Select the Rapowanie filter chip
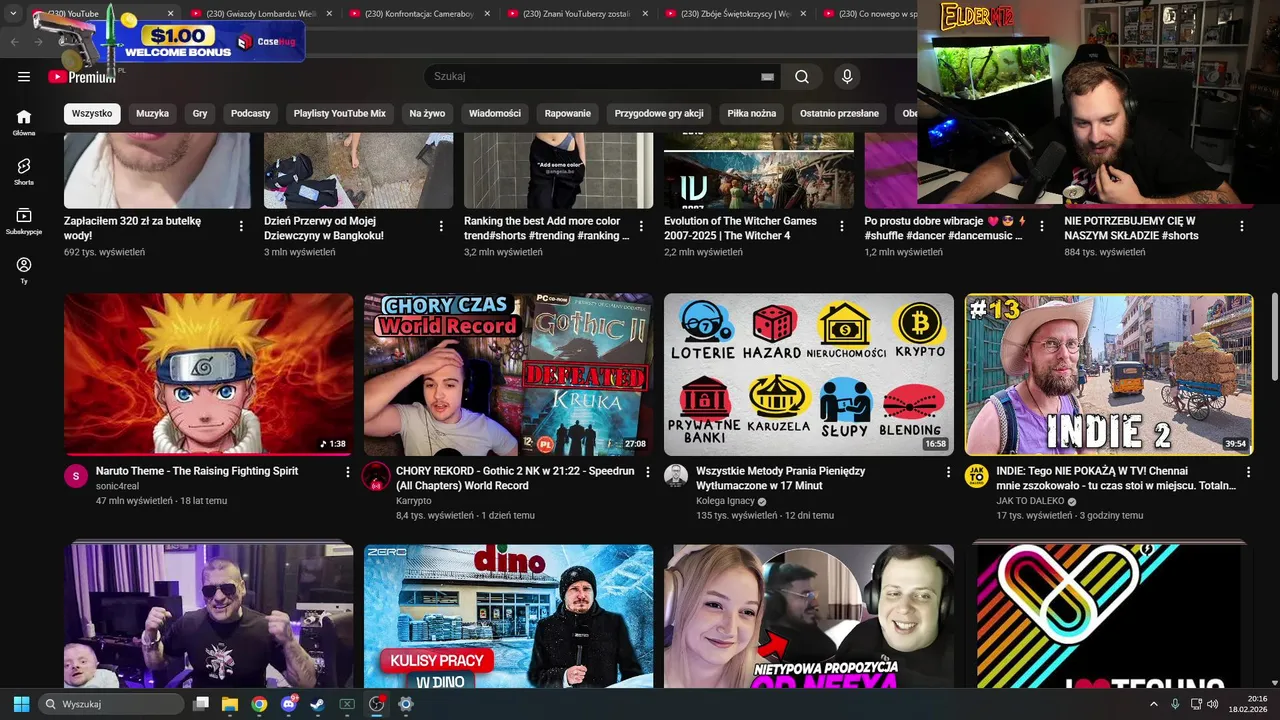Screen dimensions: 1280x720 coord(568,114)
